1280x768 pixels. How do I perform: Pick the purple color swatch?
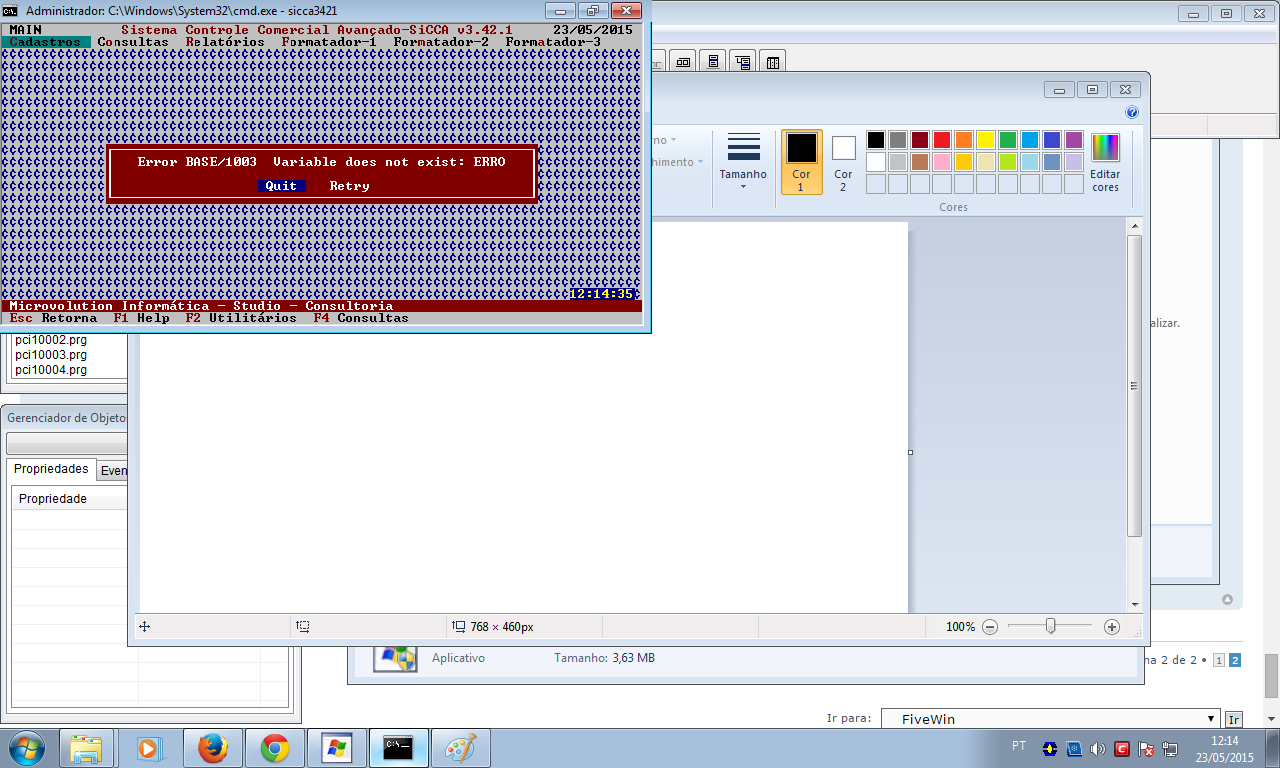click(1074, 140)
